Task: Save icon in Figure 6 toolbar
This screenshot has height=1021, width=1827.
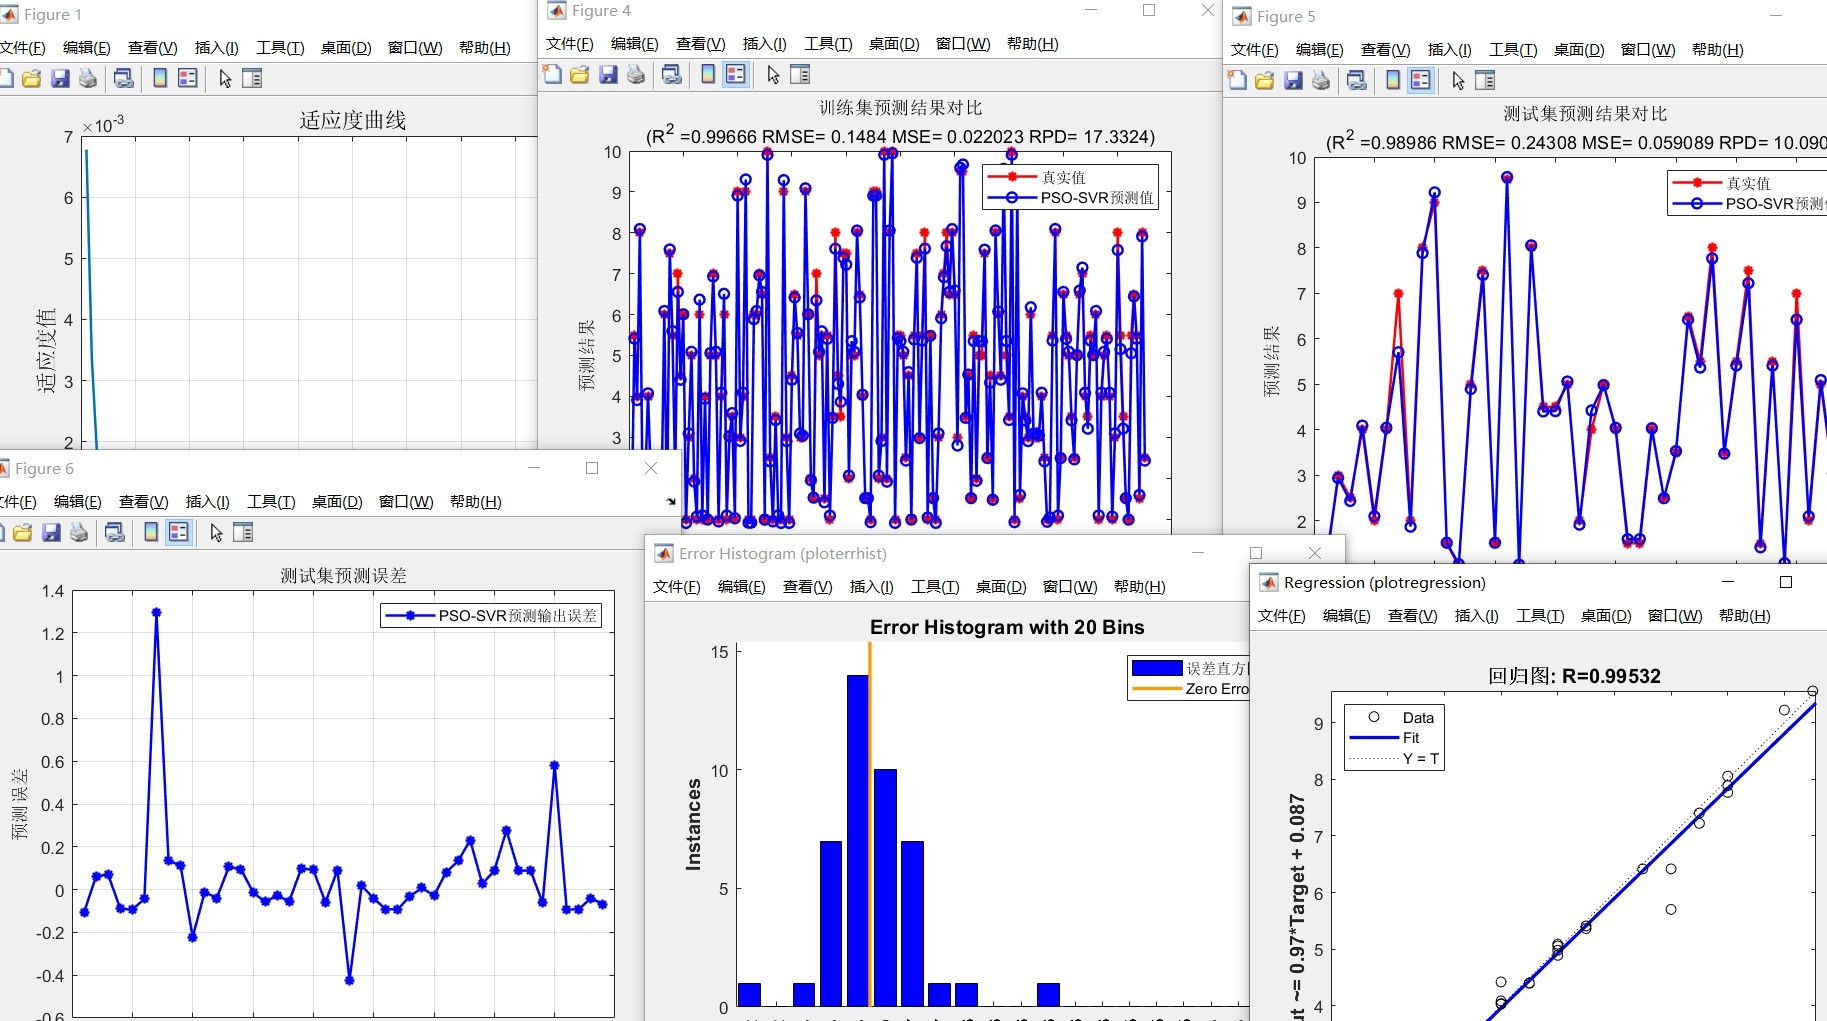Action: pyautogui.click(x=51, y=532)
